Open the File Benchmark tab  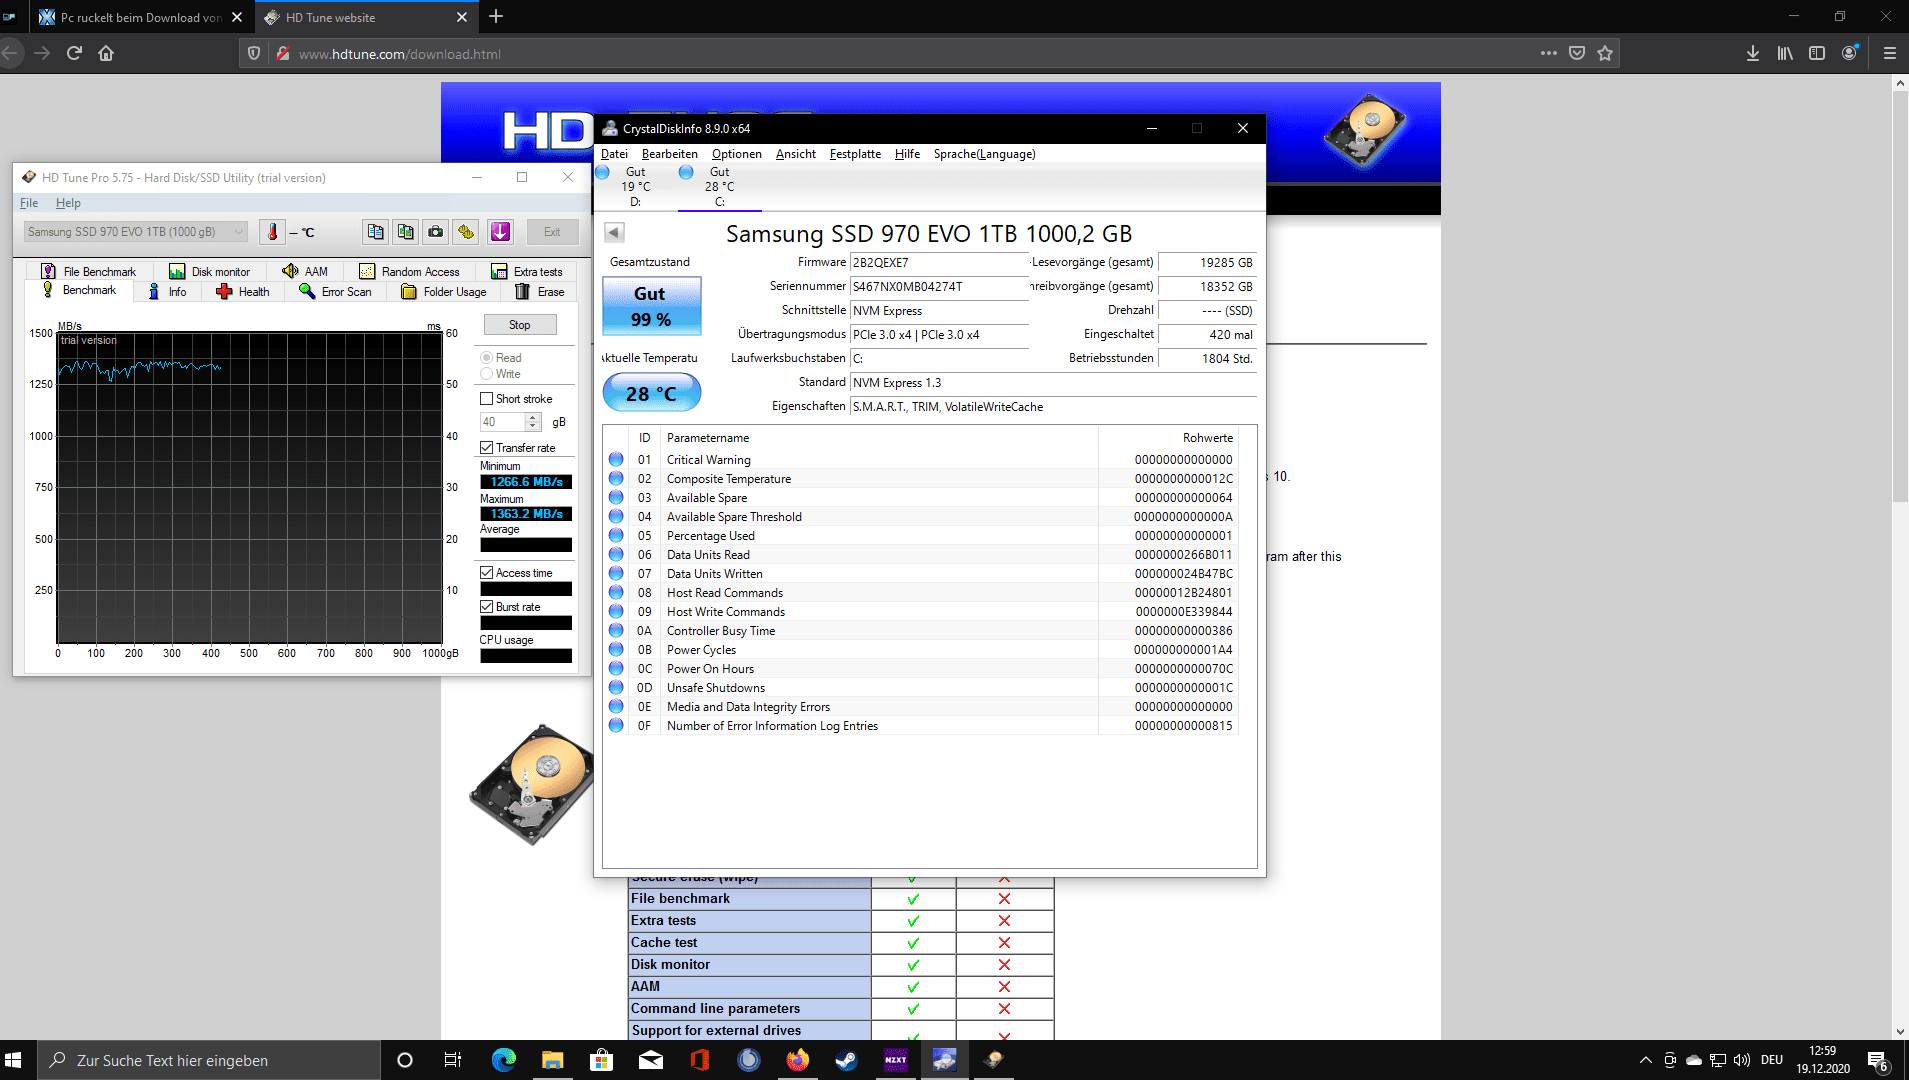click(x=89, y=271)
